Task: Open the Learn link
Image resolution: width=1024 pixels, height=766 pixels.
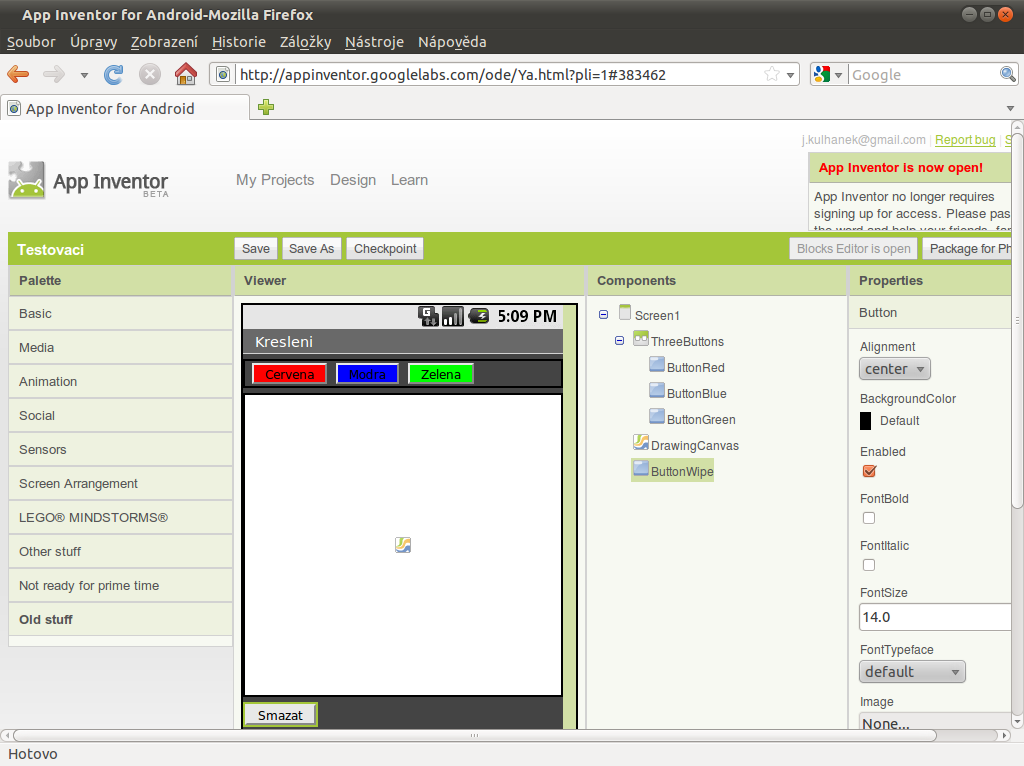Action: (409, 180)
